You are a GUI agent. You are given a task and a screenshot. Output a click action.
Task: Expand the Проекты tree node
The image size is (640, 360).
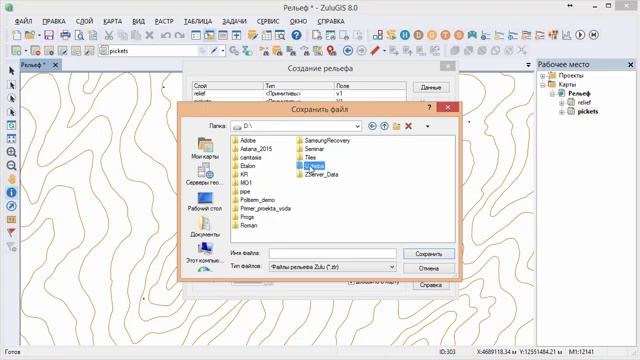(542, 76)
